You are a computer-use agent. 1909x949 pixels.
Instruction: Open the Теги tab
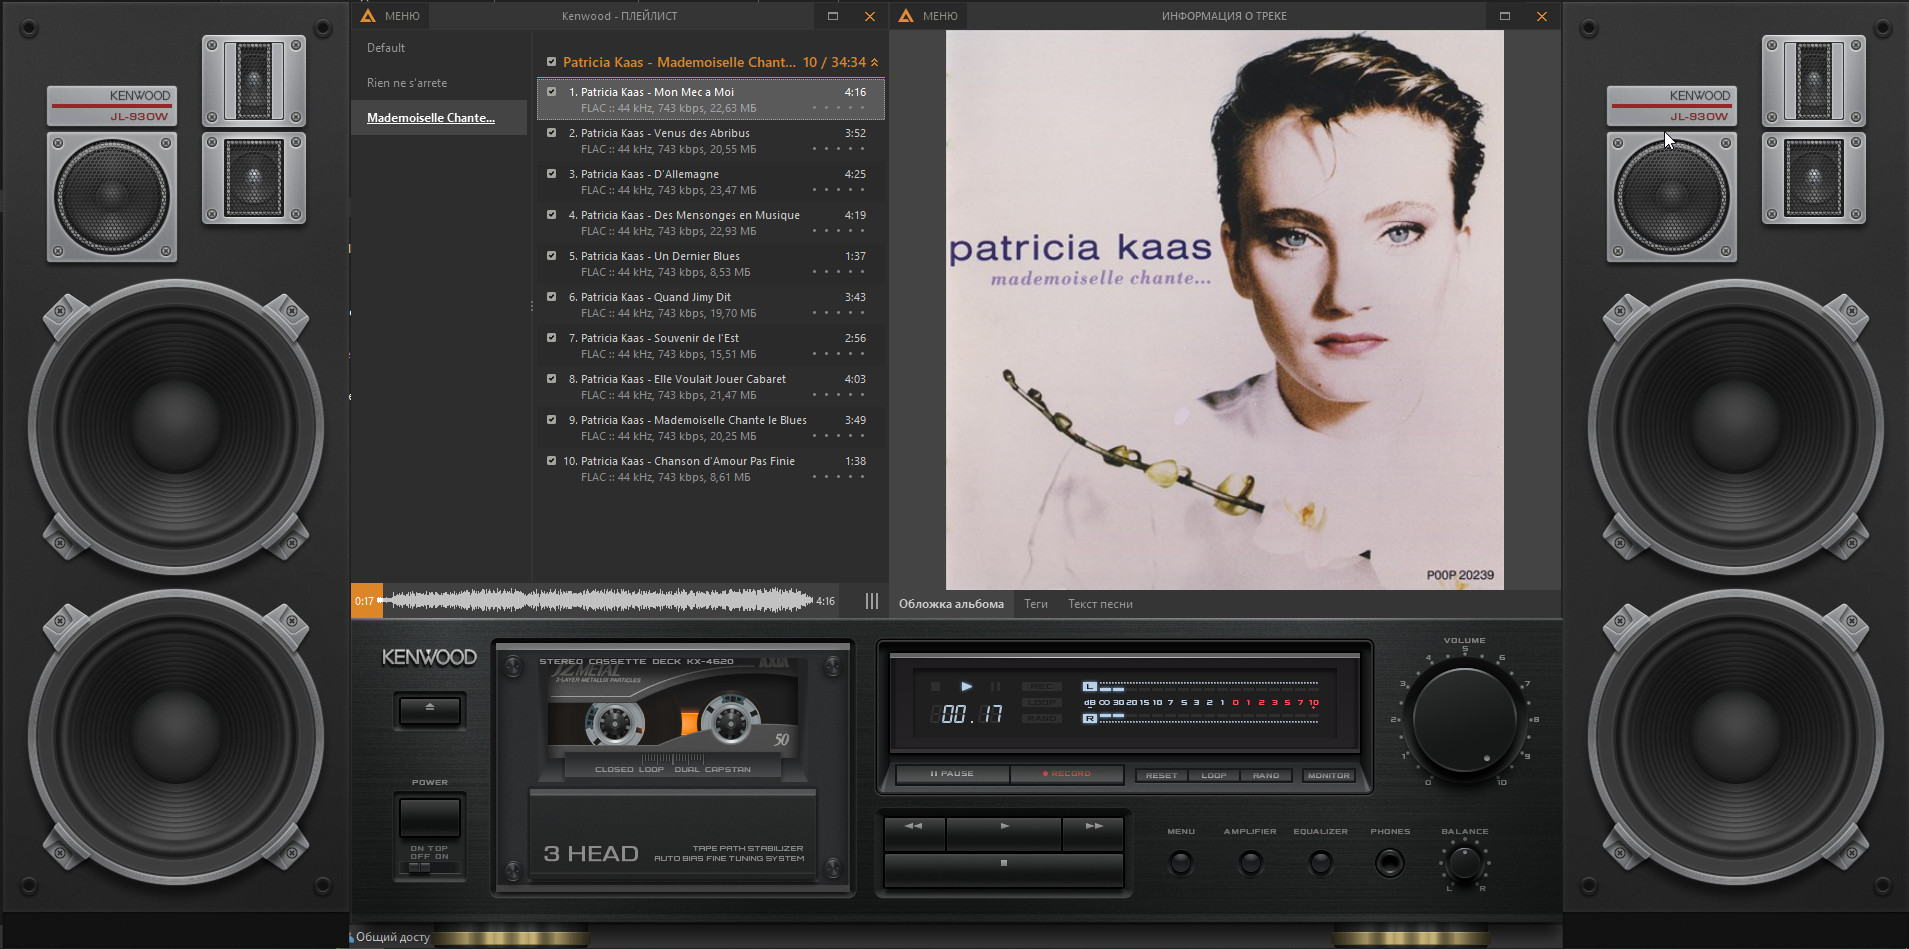click(1036, 604)
